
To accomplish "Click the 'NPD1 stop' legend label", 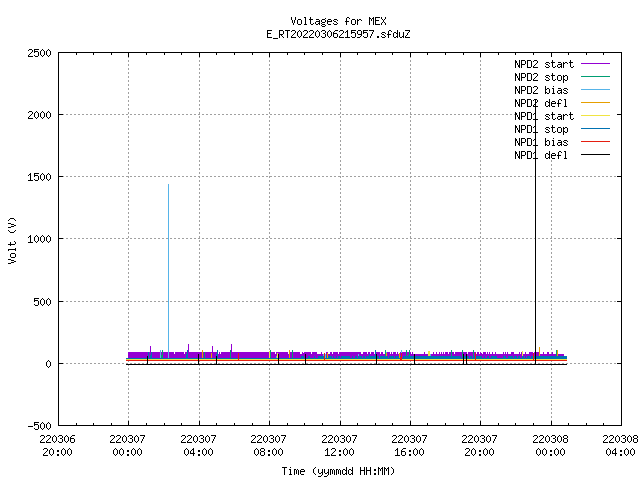I will [541, 129].
